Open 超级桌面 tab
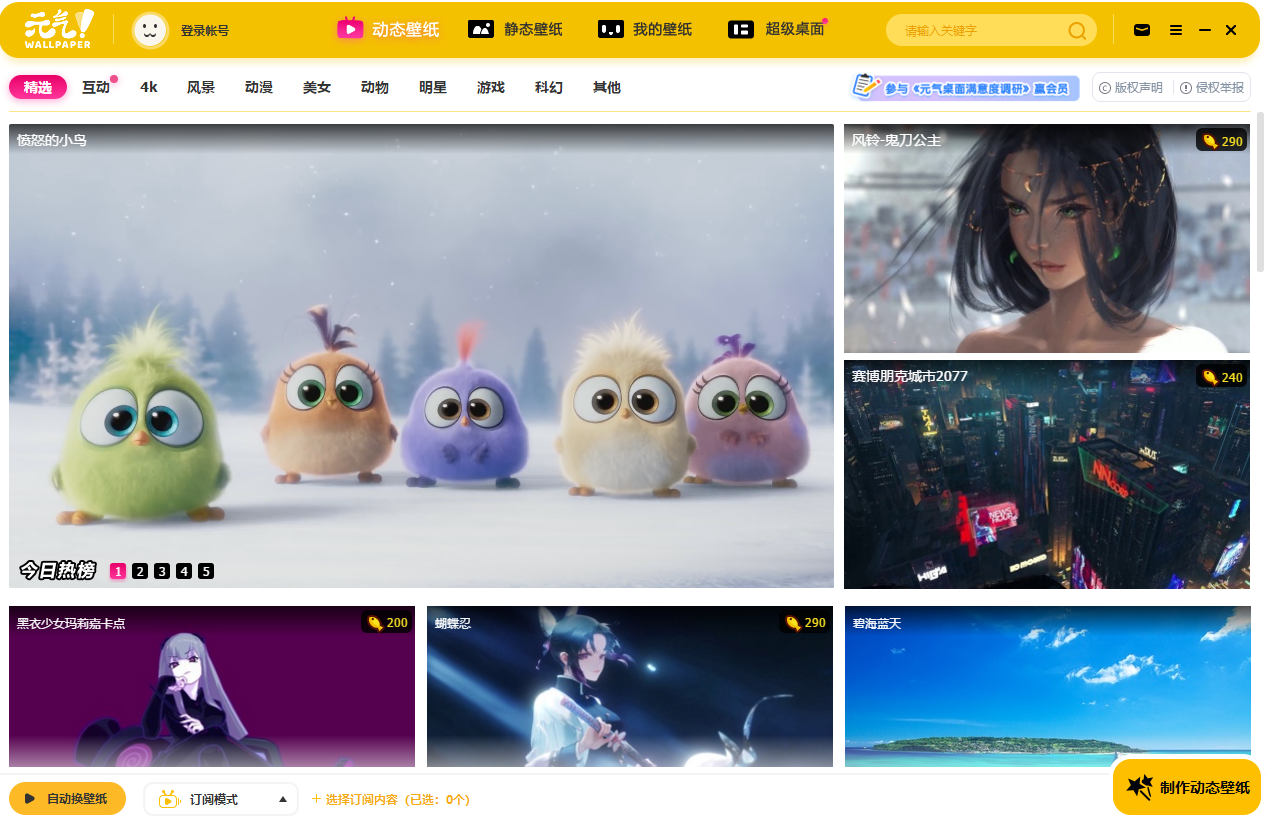The image size is (1266, 817). [x=777, y=29]
